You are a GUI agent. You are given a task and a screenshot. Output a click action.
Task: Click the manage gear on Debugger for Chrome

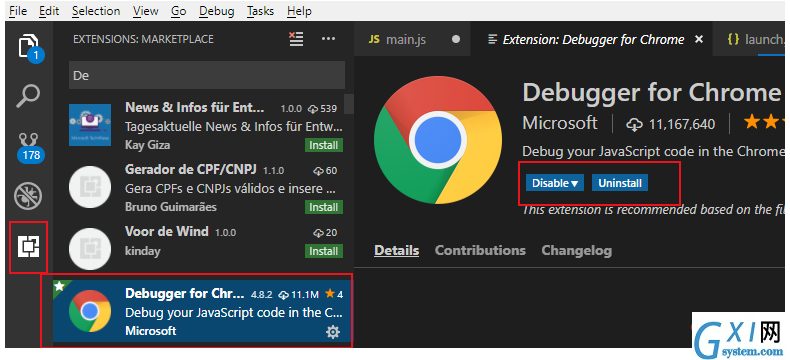click(333, 332)
